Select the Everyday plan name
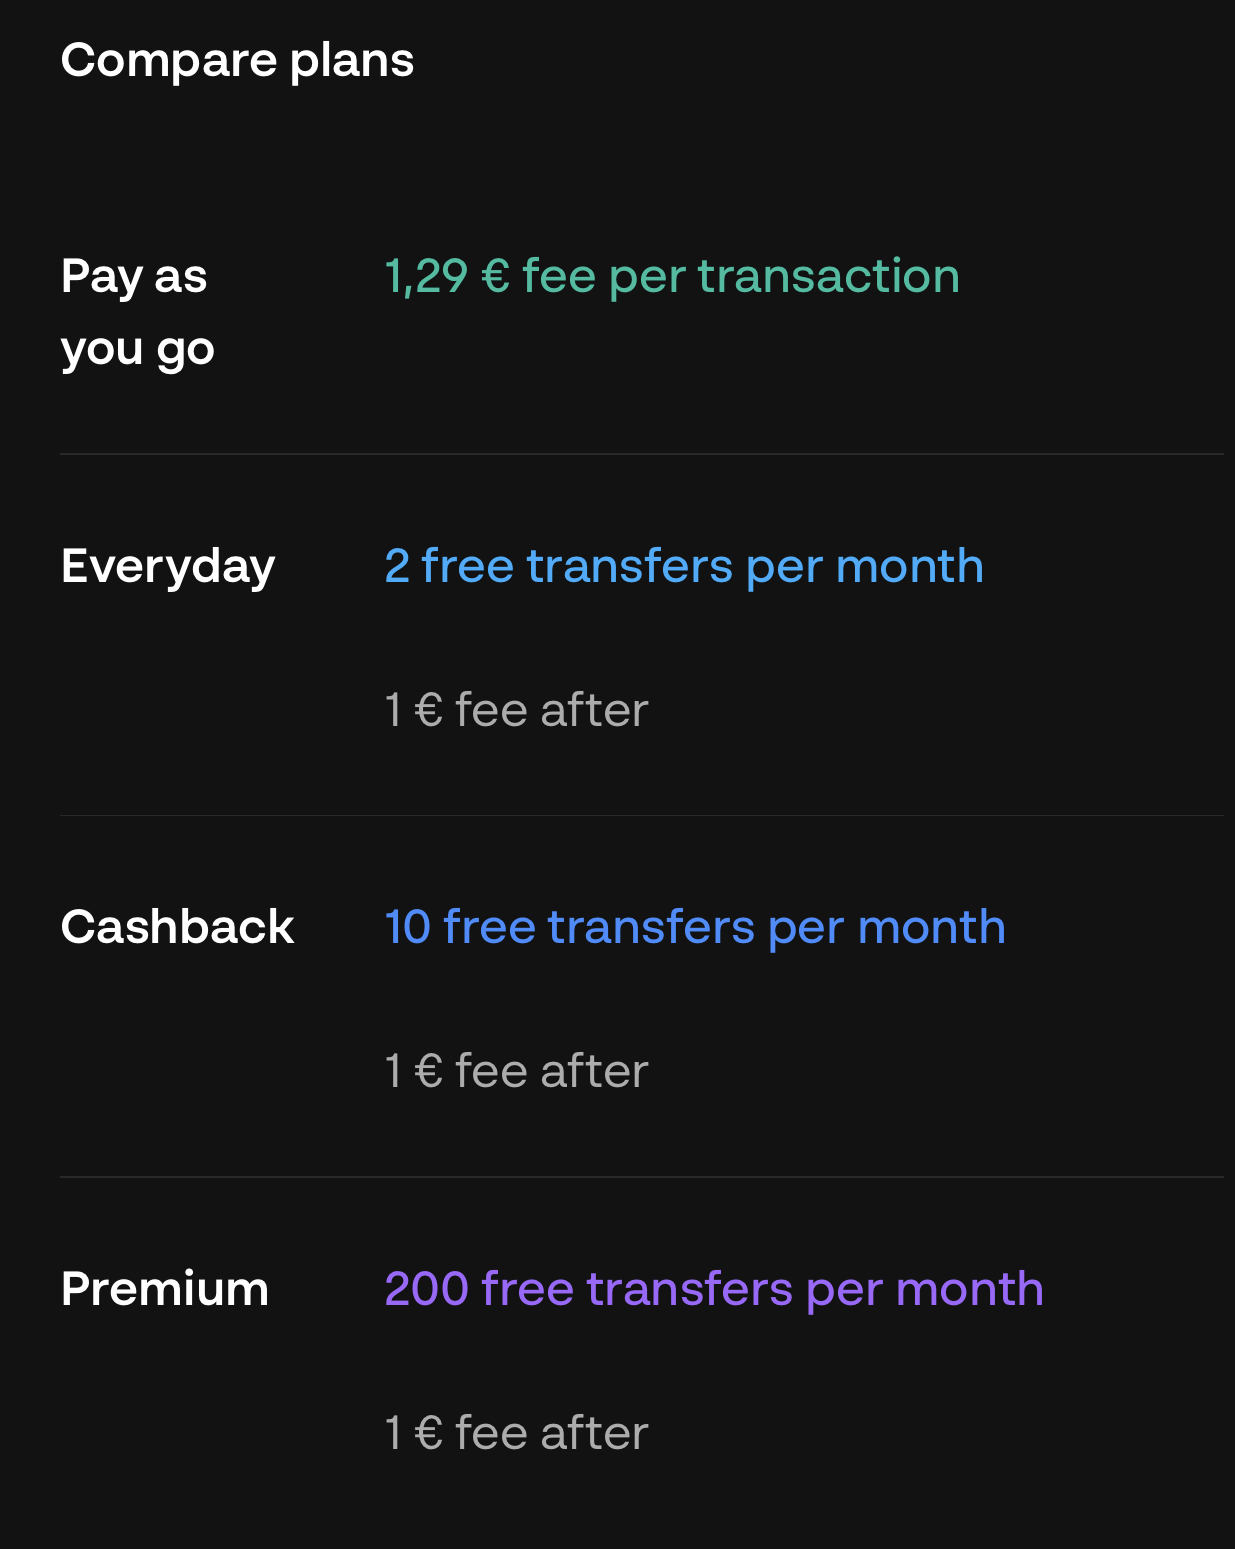Image resolution: width=1235 pixels, height=1549 pixels. coord(167,567)
